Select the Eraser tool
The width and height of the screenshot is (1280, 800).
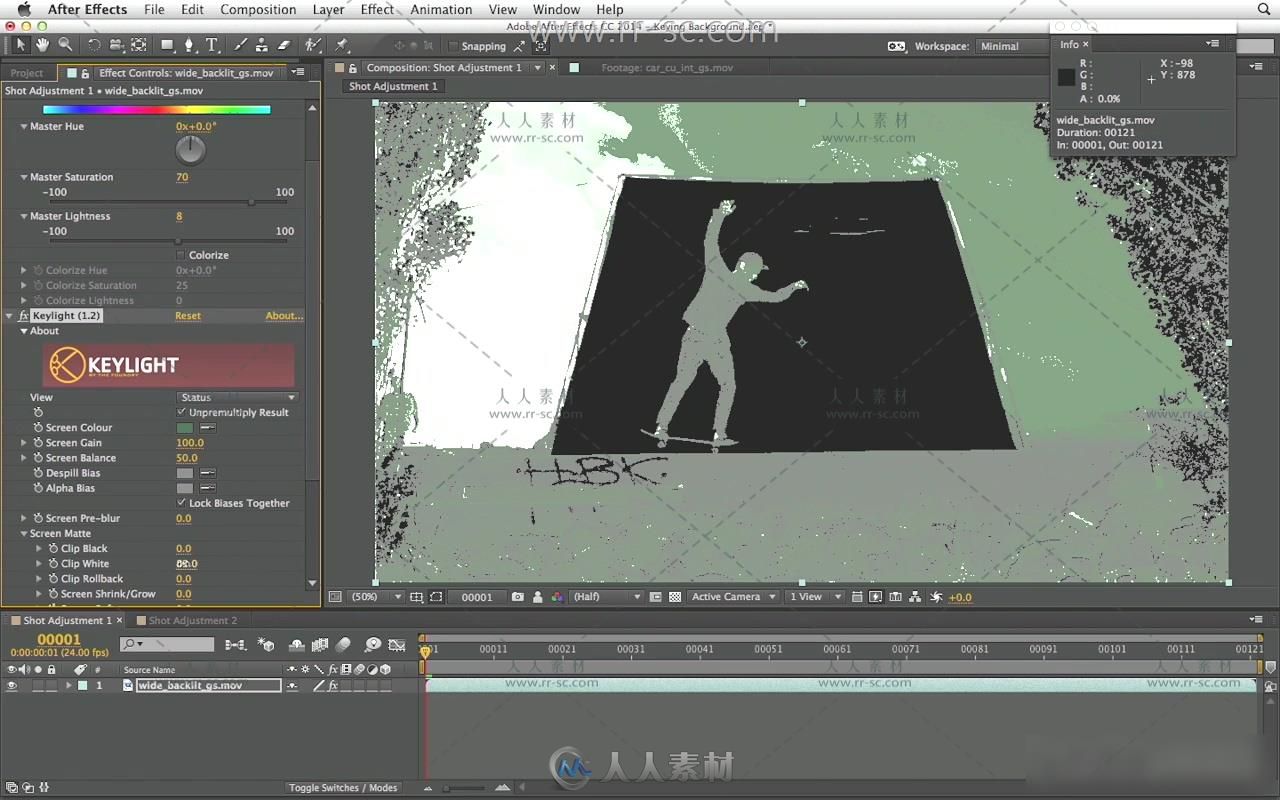pos(283,45)
